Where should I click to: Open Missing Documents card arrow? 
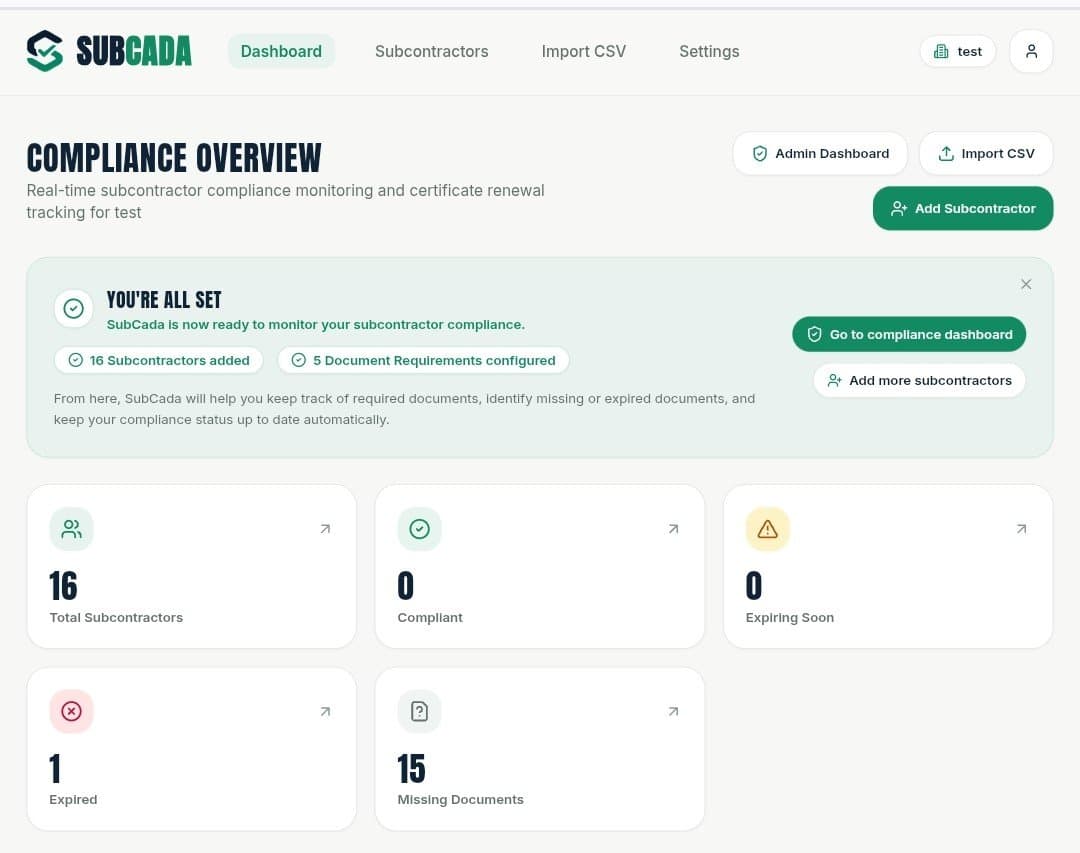[x=674, y=711]
